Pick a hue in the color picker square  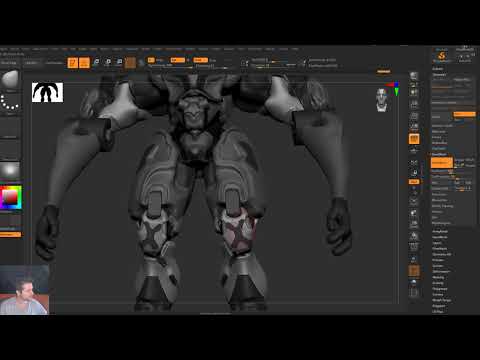coord(11,197)
